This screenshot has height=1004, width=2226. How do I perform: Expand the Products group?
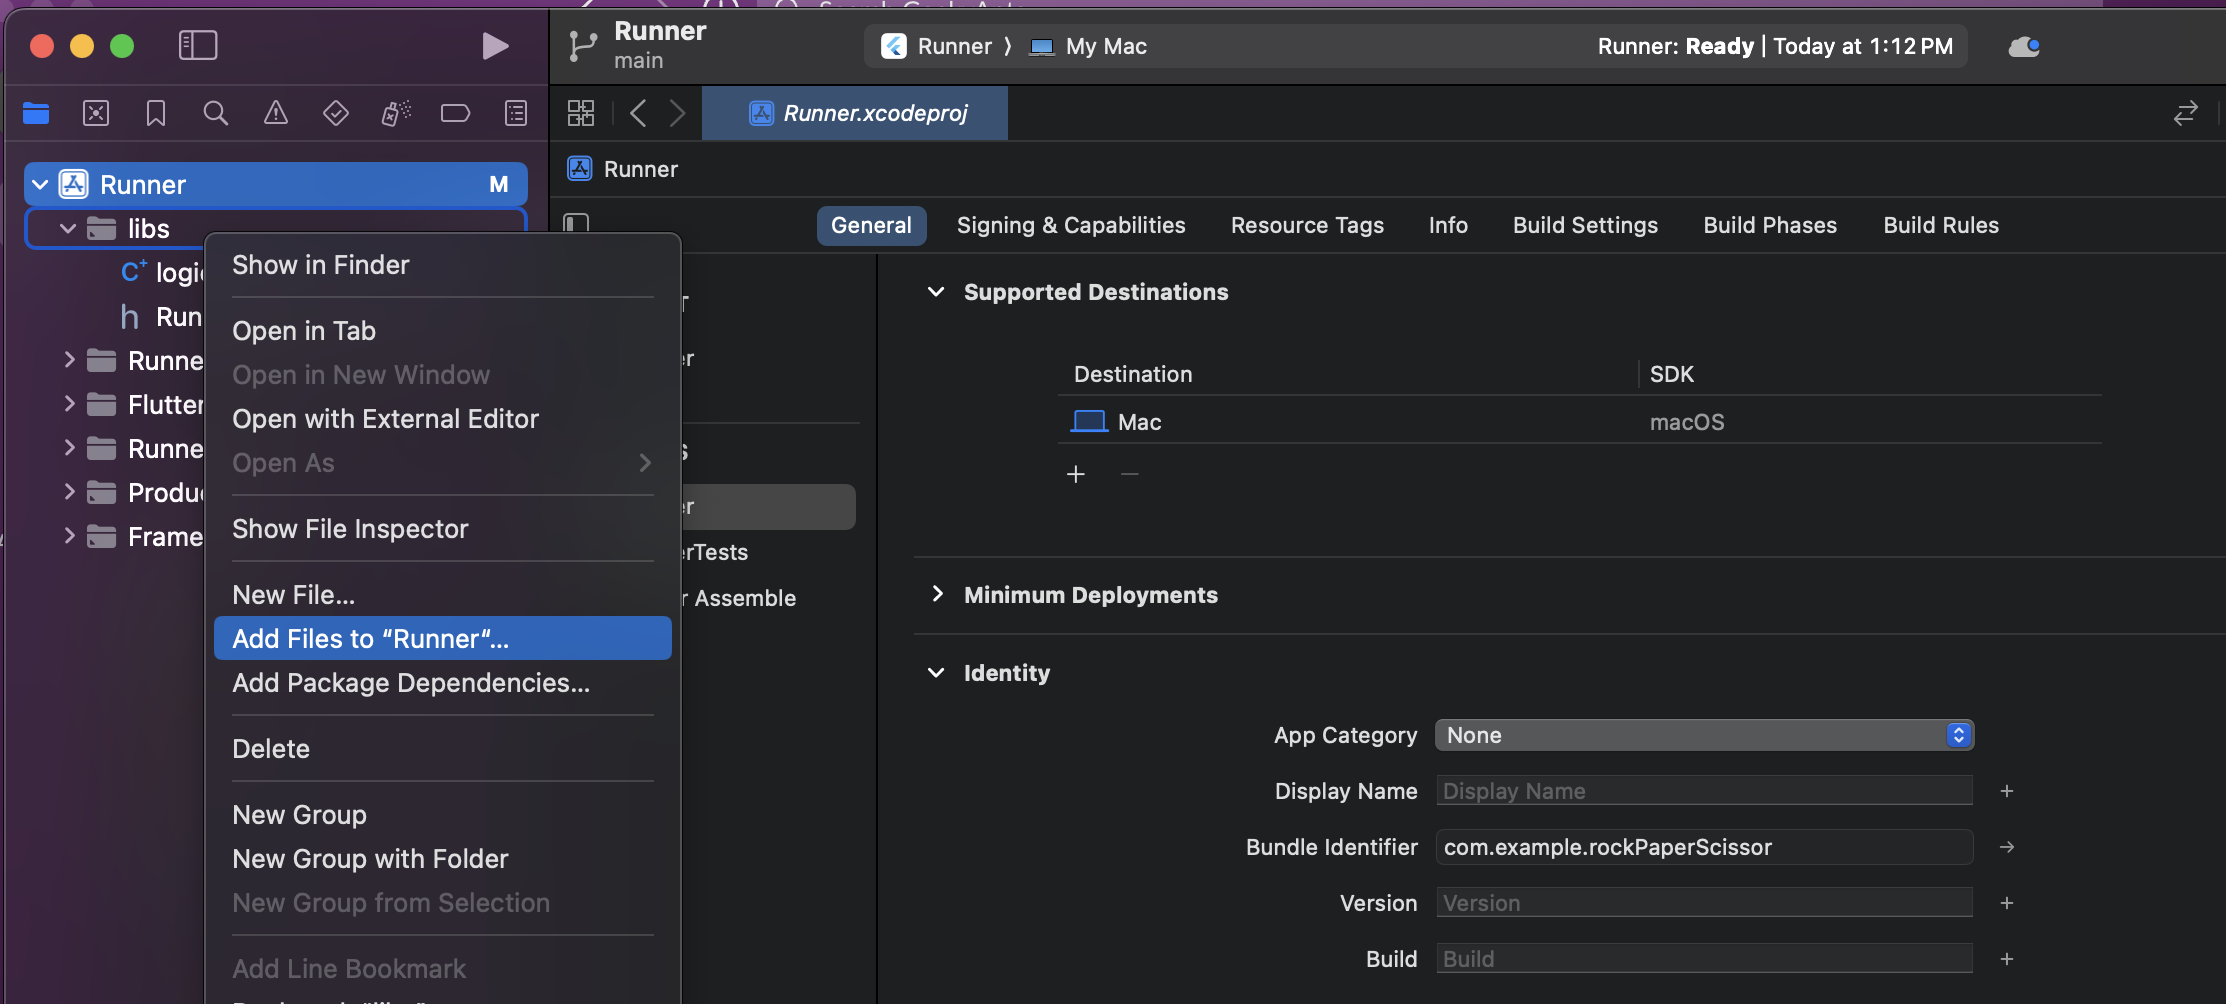(69, 492)
